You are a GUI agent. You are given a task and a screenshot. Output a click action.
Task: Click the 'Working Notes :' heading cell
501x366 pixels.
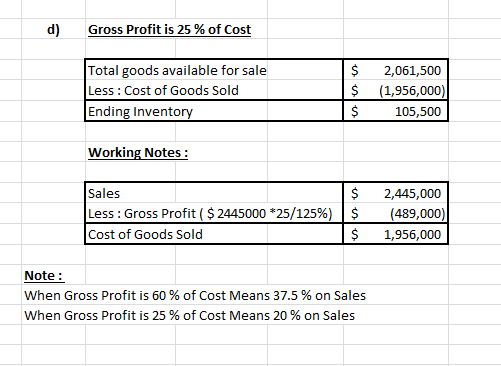138,153
